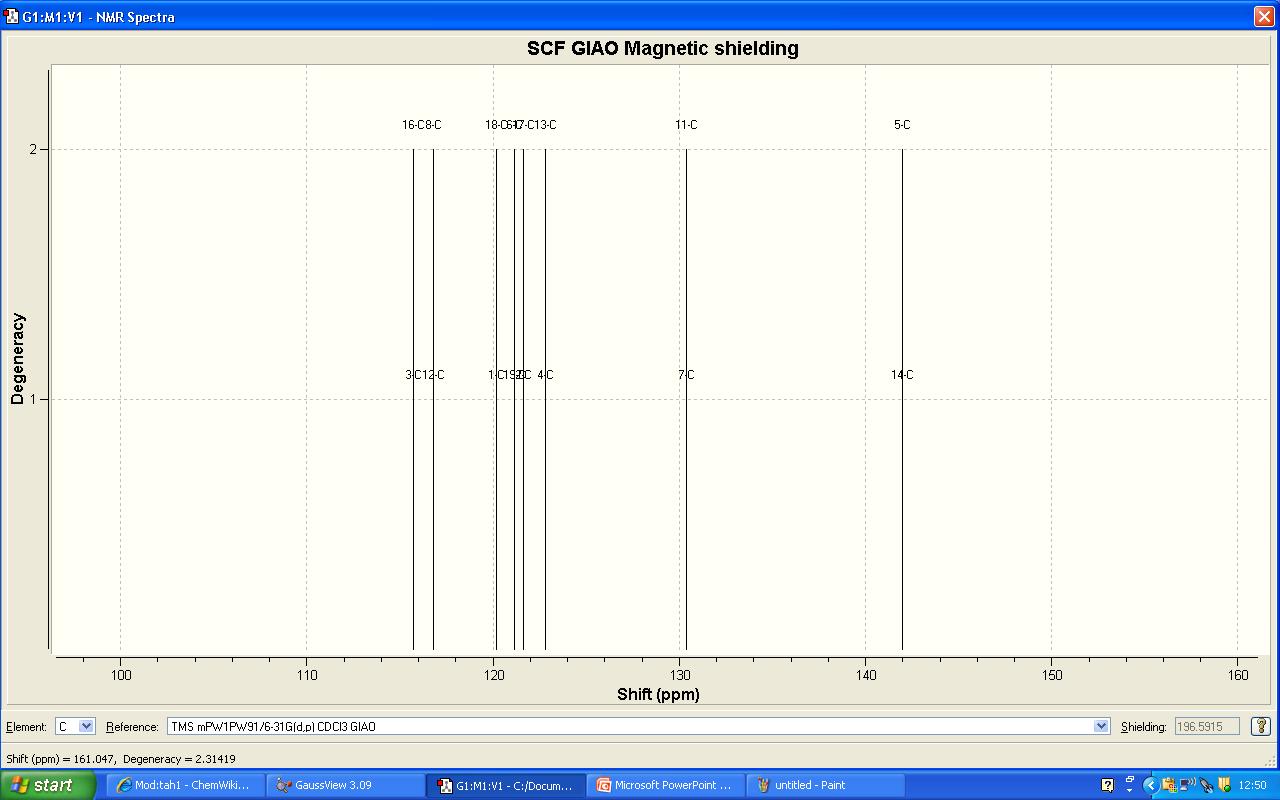Click the wireless network tray icon
Image resolution: width=1280 pixels, height=800 pixels.
[1188, 785]
